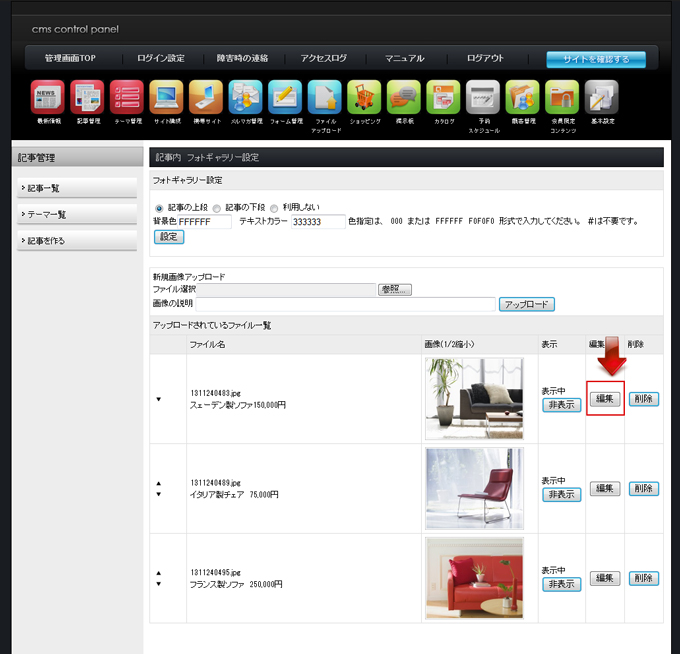Go to 管理画面TOP in the top menu
This screenshot has height=654, width=680.
[70, 59]
